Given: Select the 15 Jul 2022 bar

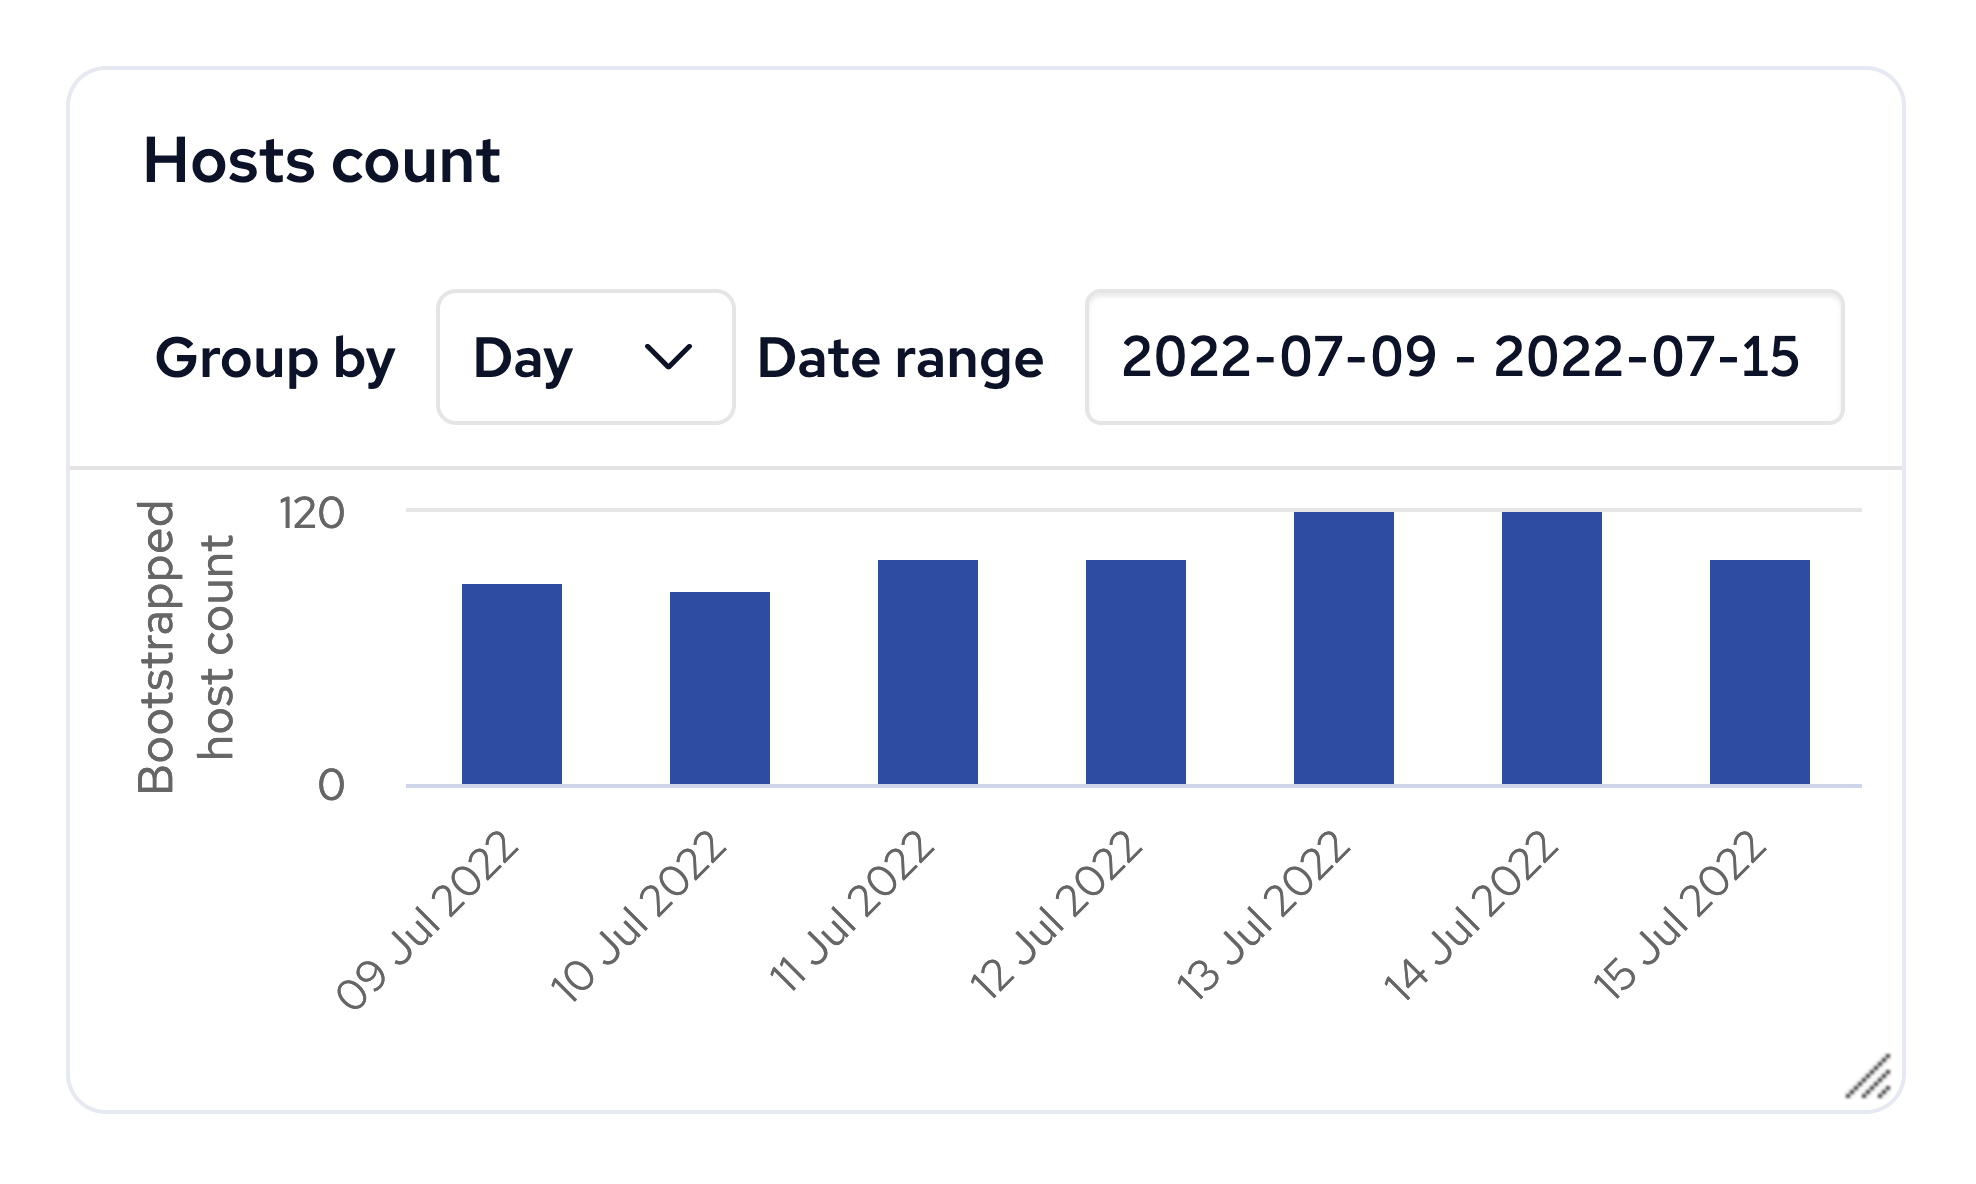Looking at the screenshot, I should [x=1760, y=672].
